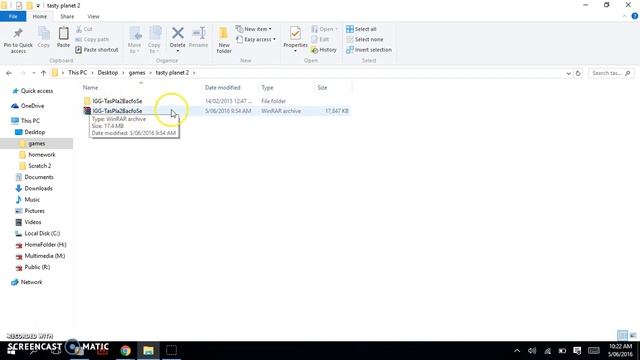The image size is (640, 360).
Task: Click the Rename ribbon icon
Action: pyautogui.click(x=198, y=37)
